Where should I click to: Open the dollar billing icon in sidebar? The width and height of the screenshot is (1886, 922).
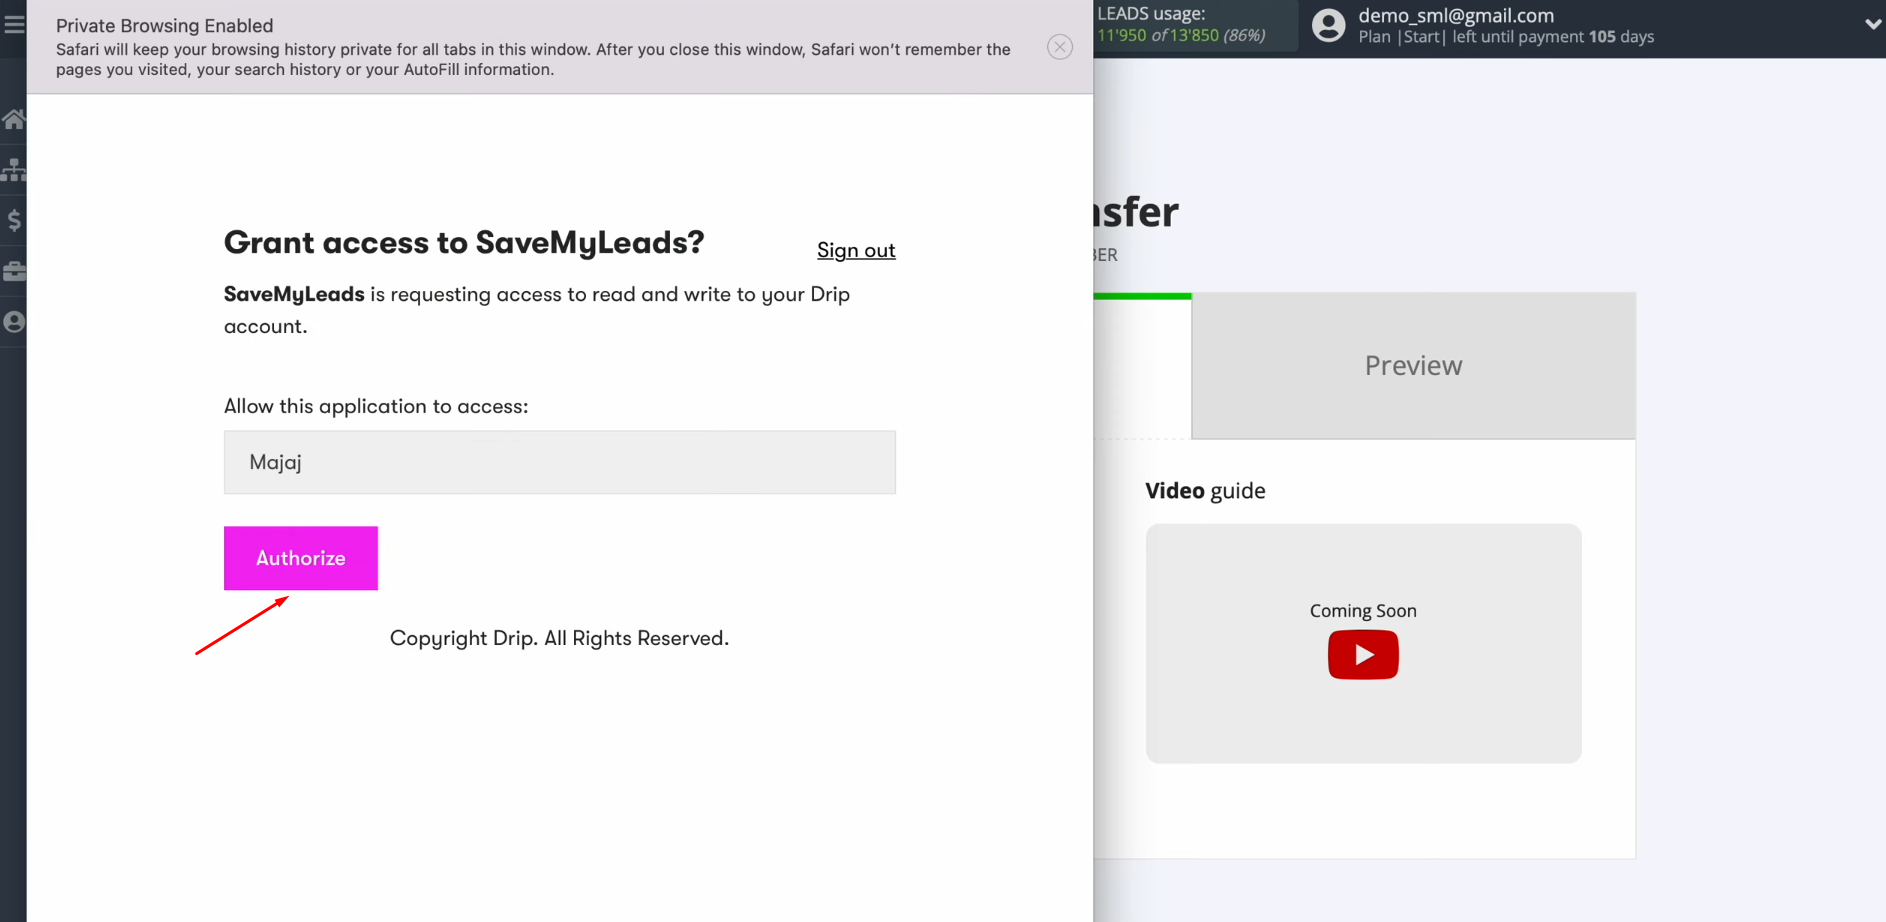pos(13,220)
